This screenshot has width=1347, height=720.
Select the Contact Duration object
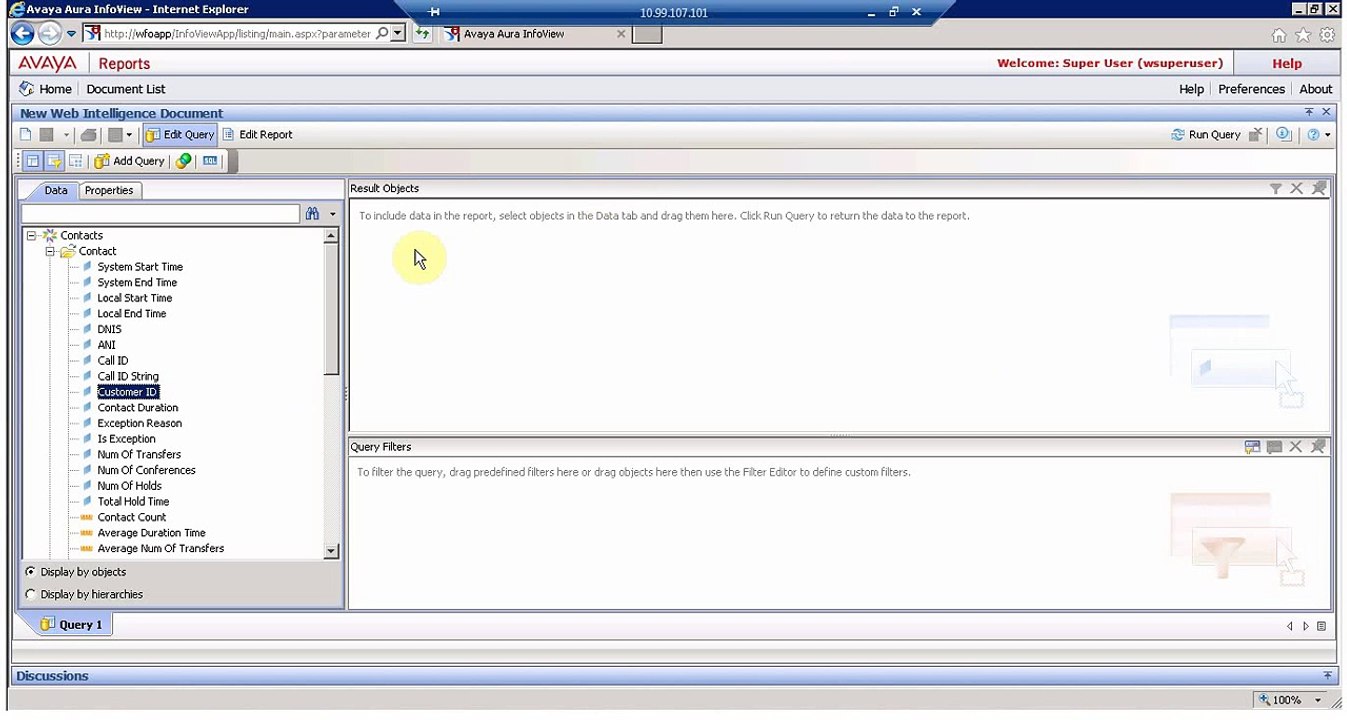[x=138, y=408]
